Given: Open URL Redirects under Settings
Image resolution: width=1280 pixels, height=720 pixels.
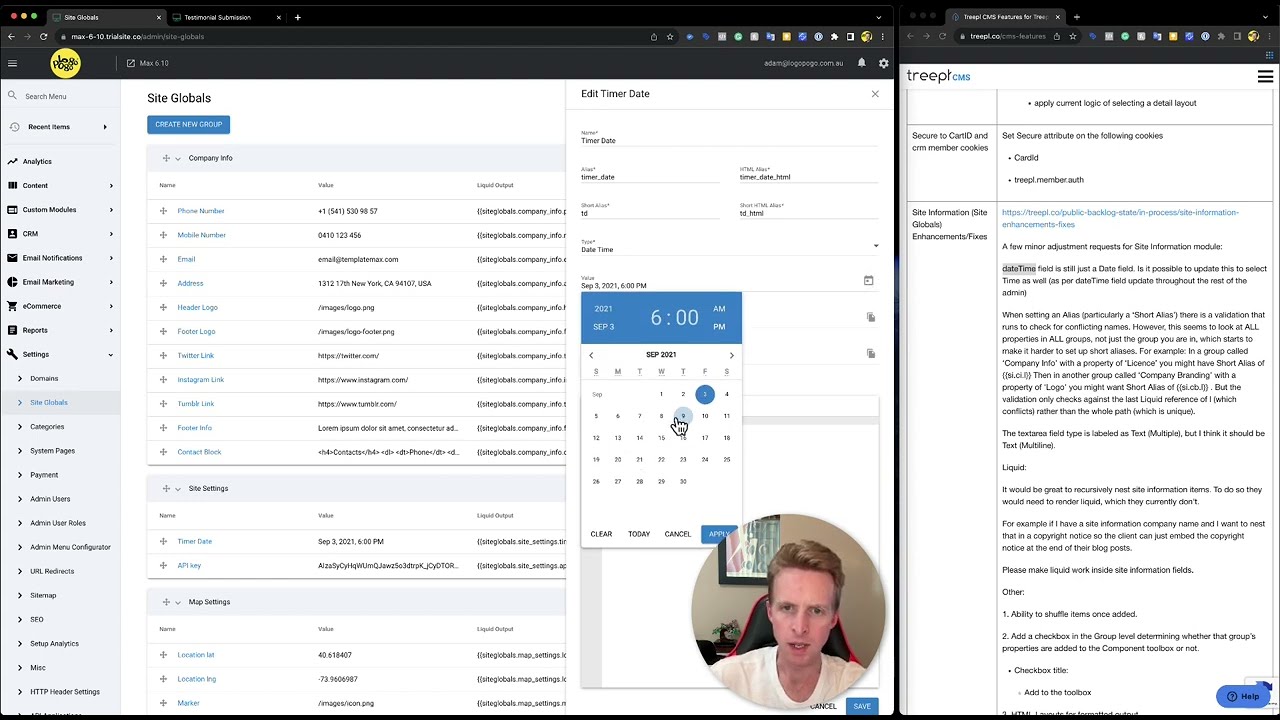Looking at the screenshot, I should [52, 571].
